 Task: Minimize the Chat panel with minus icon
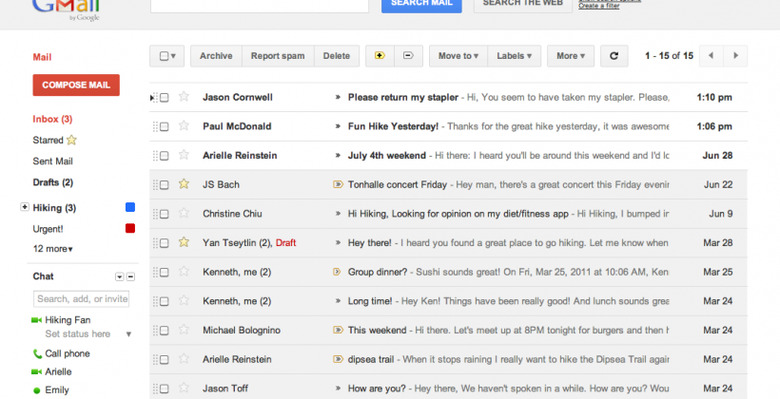click(130, 277)
